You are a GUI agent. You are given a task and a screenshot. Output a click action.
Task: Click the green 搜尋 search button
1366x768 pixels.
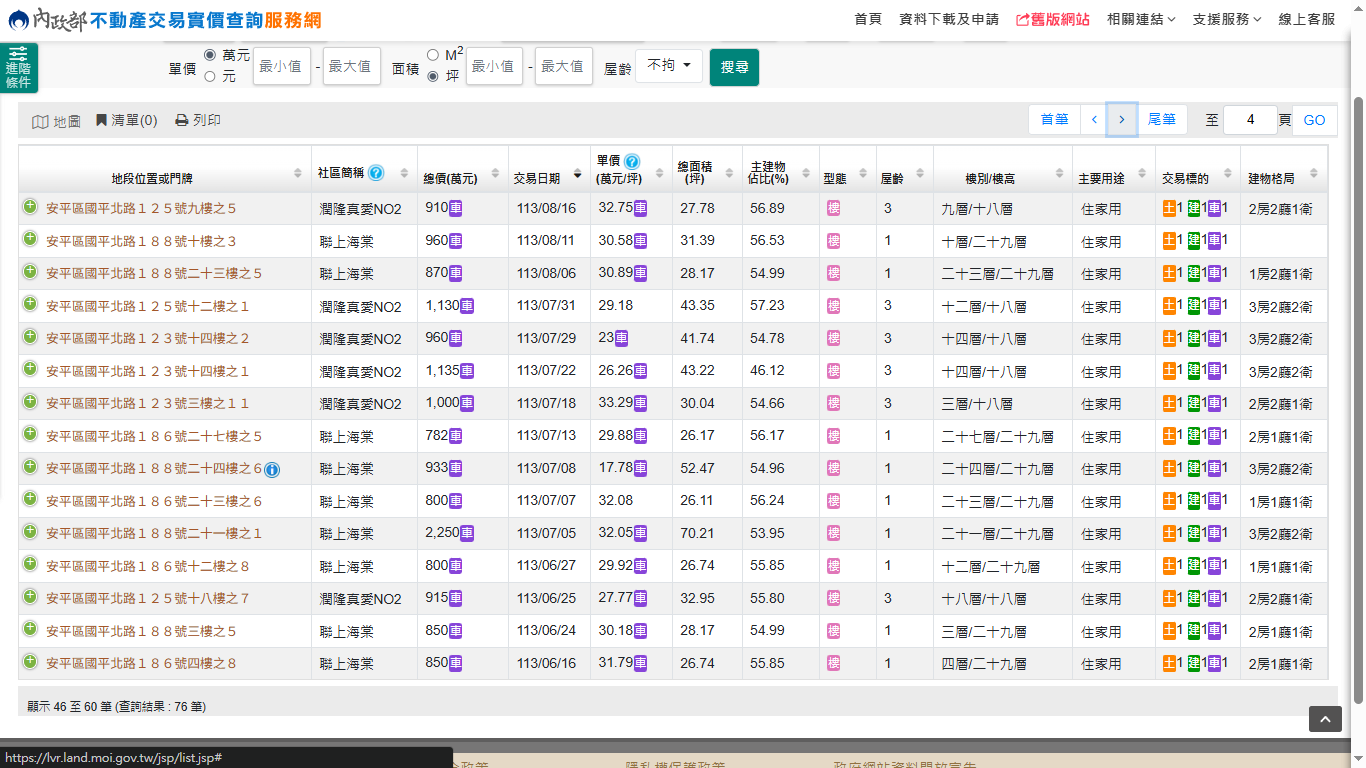(x=734, y=67)
